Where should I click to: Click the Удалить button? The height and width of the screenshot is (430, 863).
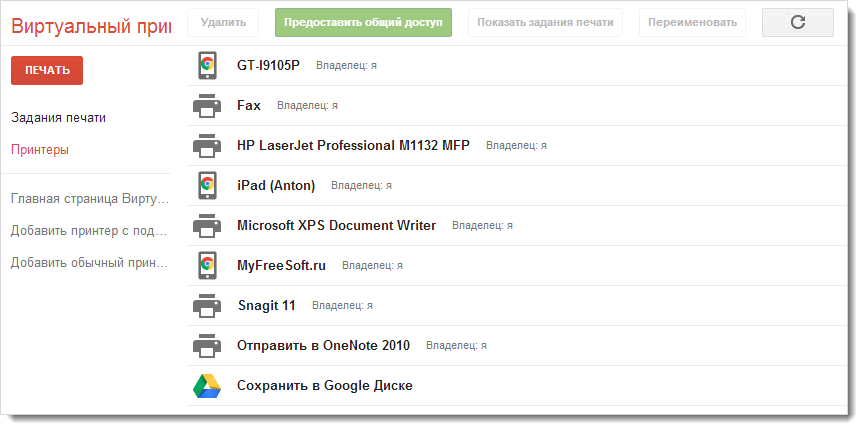coord(223,23)
